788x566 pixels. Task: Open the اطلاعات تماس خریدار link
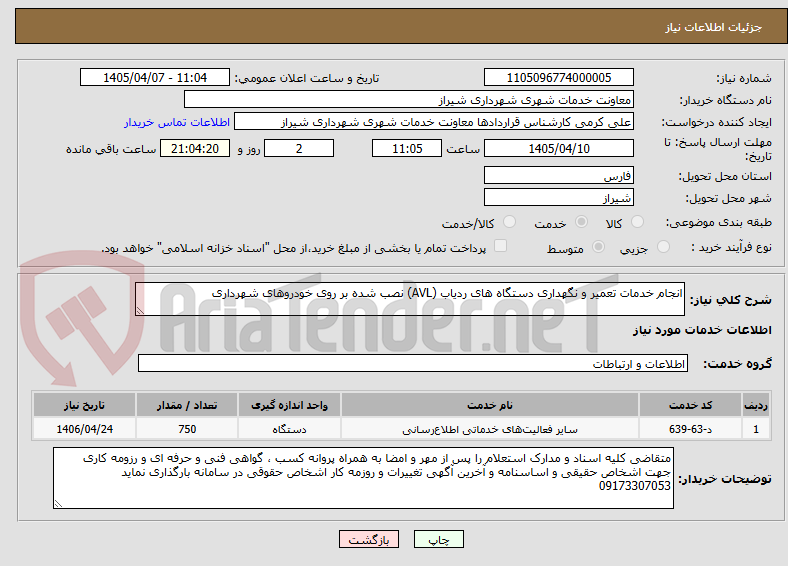[177, 122]
